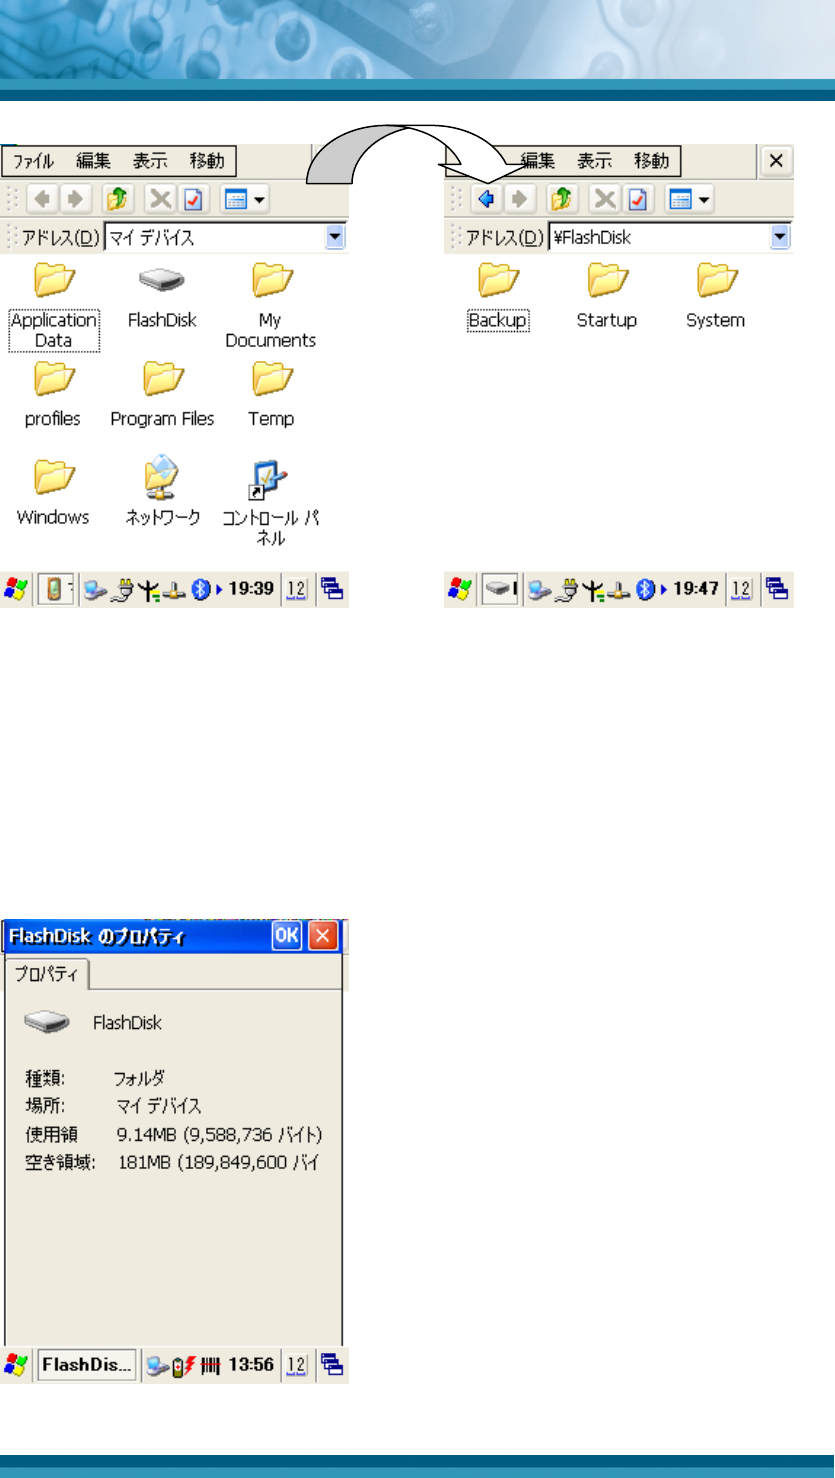Go up one level in ¥FlashDisk window
Screen dimensions: 835x1478
[561, 199]
